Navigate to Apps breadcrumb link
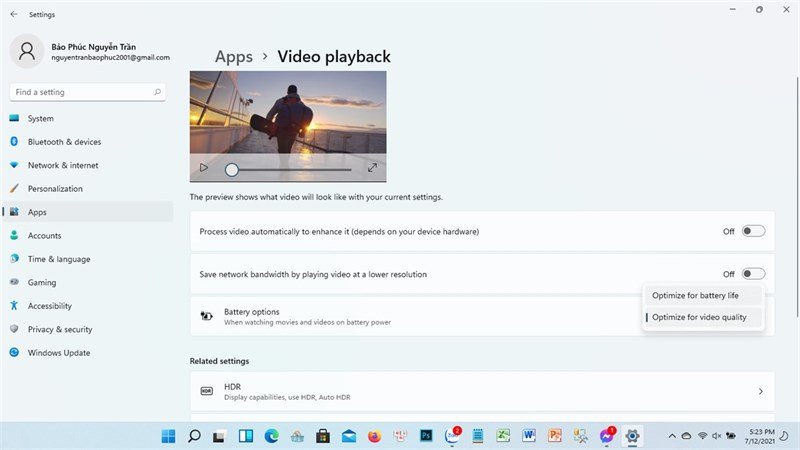800x450 pixels. click(233, 57)
